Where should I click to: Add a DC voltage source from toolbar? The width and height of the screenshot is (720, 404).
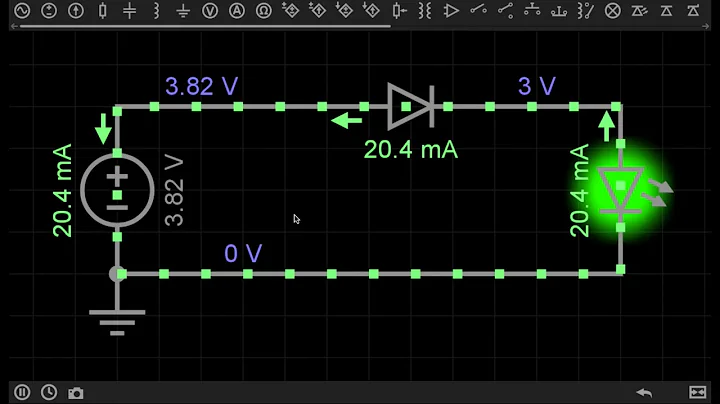pos(49,11)
